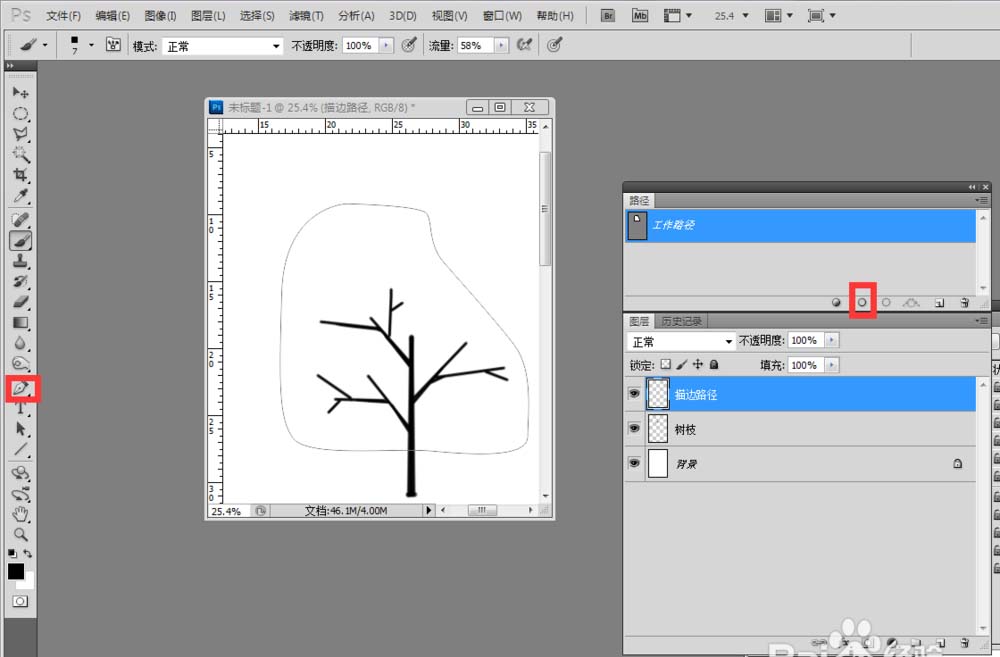
Task: Activate the Hand tool
Action: point(20,514)
